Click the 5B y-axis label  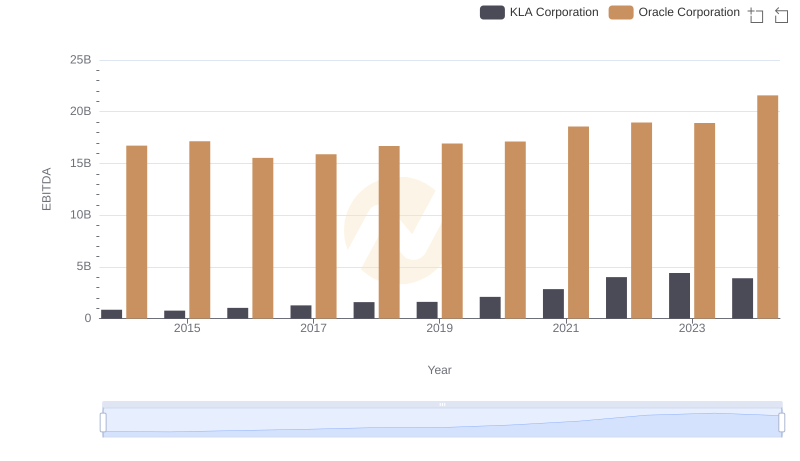pos(84,266)
